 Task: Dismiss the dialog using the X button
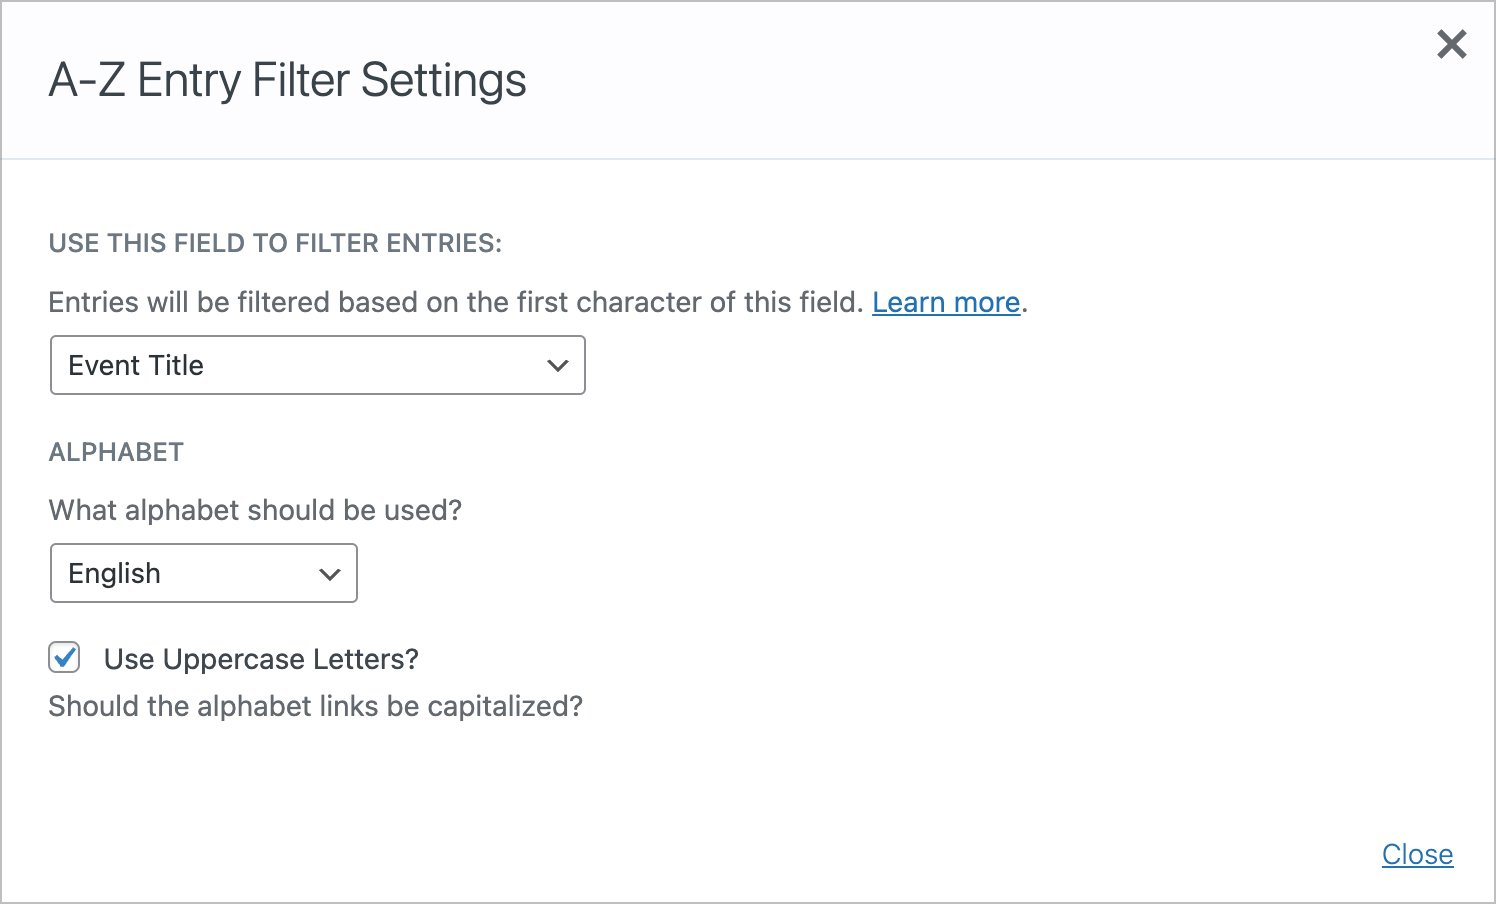(1451, 45)
